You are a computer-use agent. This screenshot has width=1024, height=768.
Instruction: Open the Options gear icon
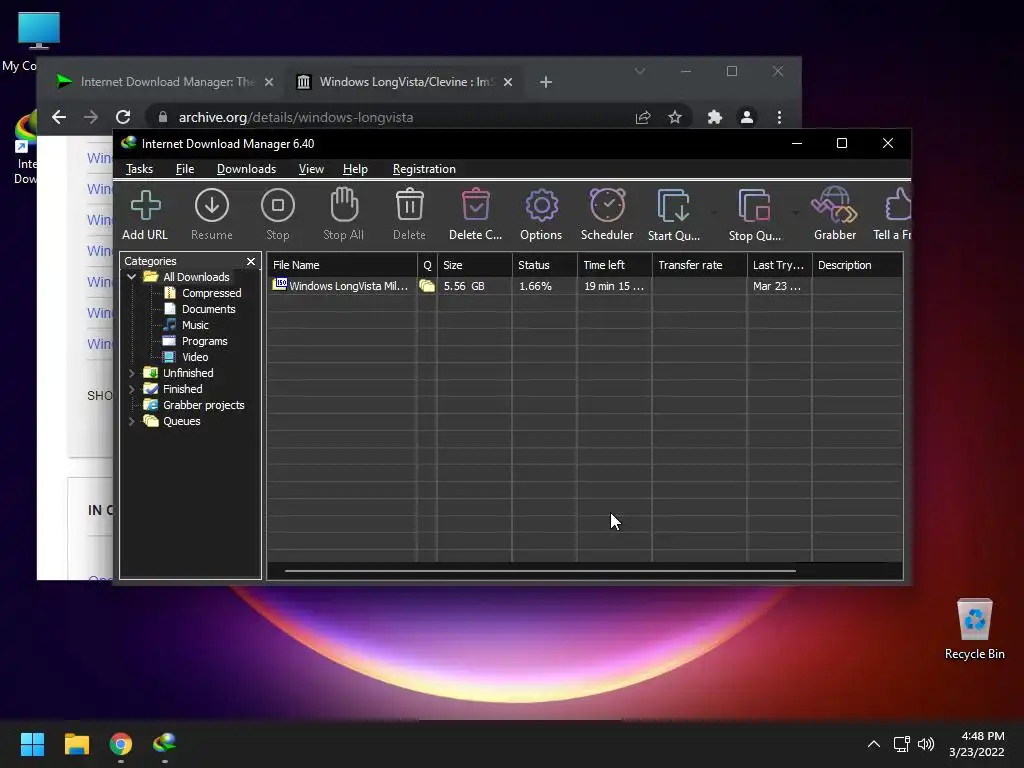click(541, 214)
